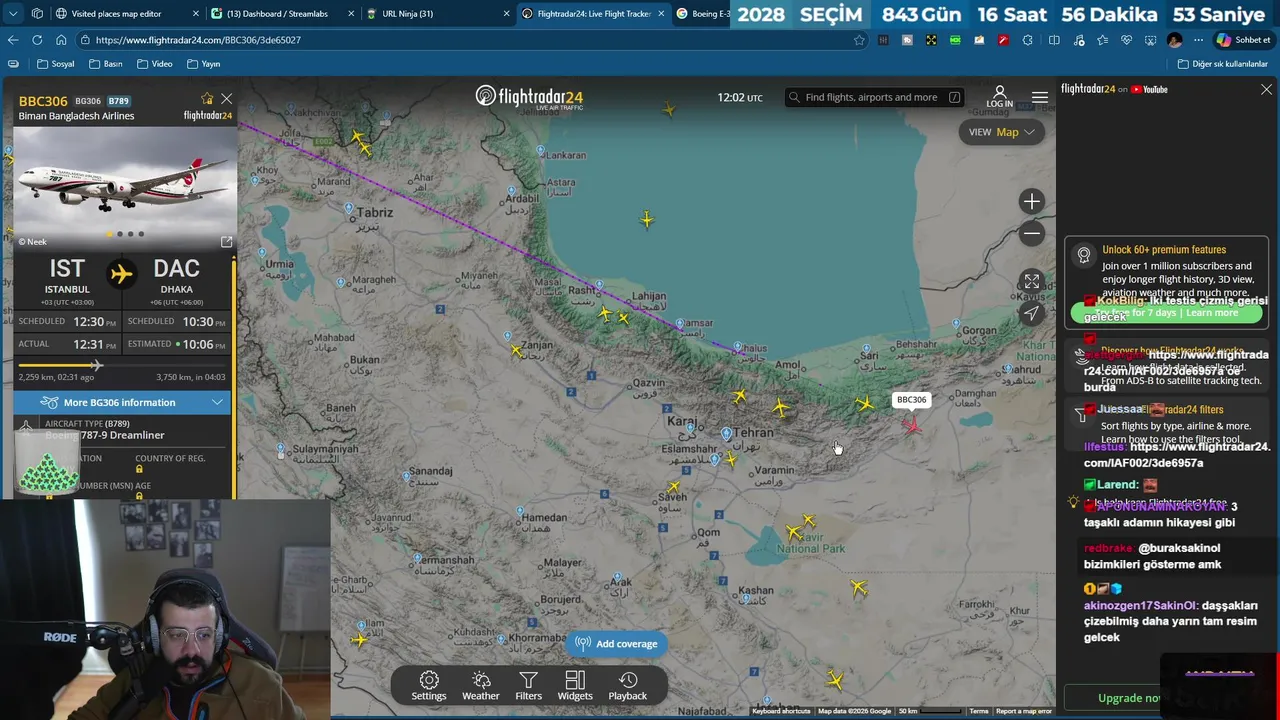Image resolution: width=1280 pixels, height=720 pixels.
Task: Click the BBC306 map label
Action: click(912, 400)
